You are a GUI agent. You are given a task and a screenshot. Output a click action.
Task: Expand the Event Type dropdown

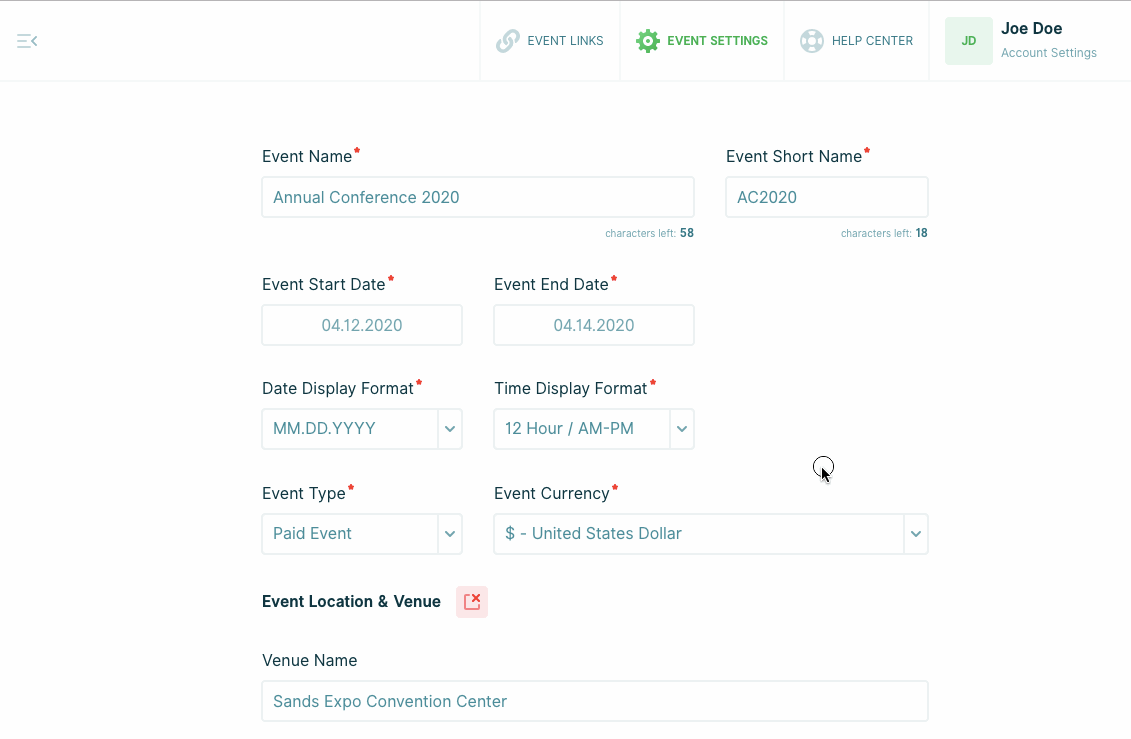coord(450,534)
